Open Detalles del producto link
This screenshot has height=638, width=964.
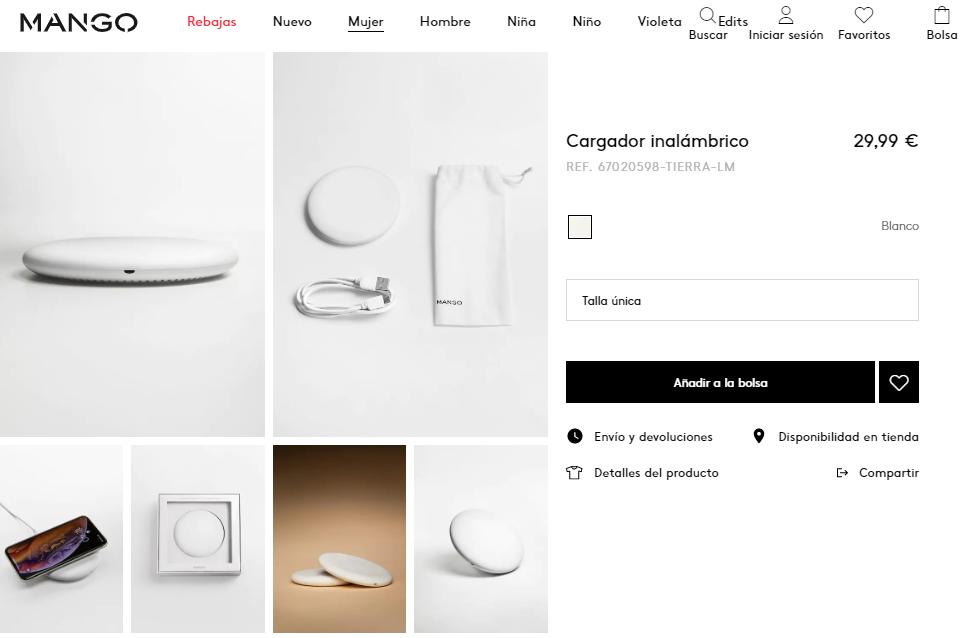coord(656,473)
